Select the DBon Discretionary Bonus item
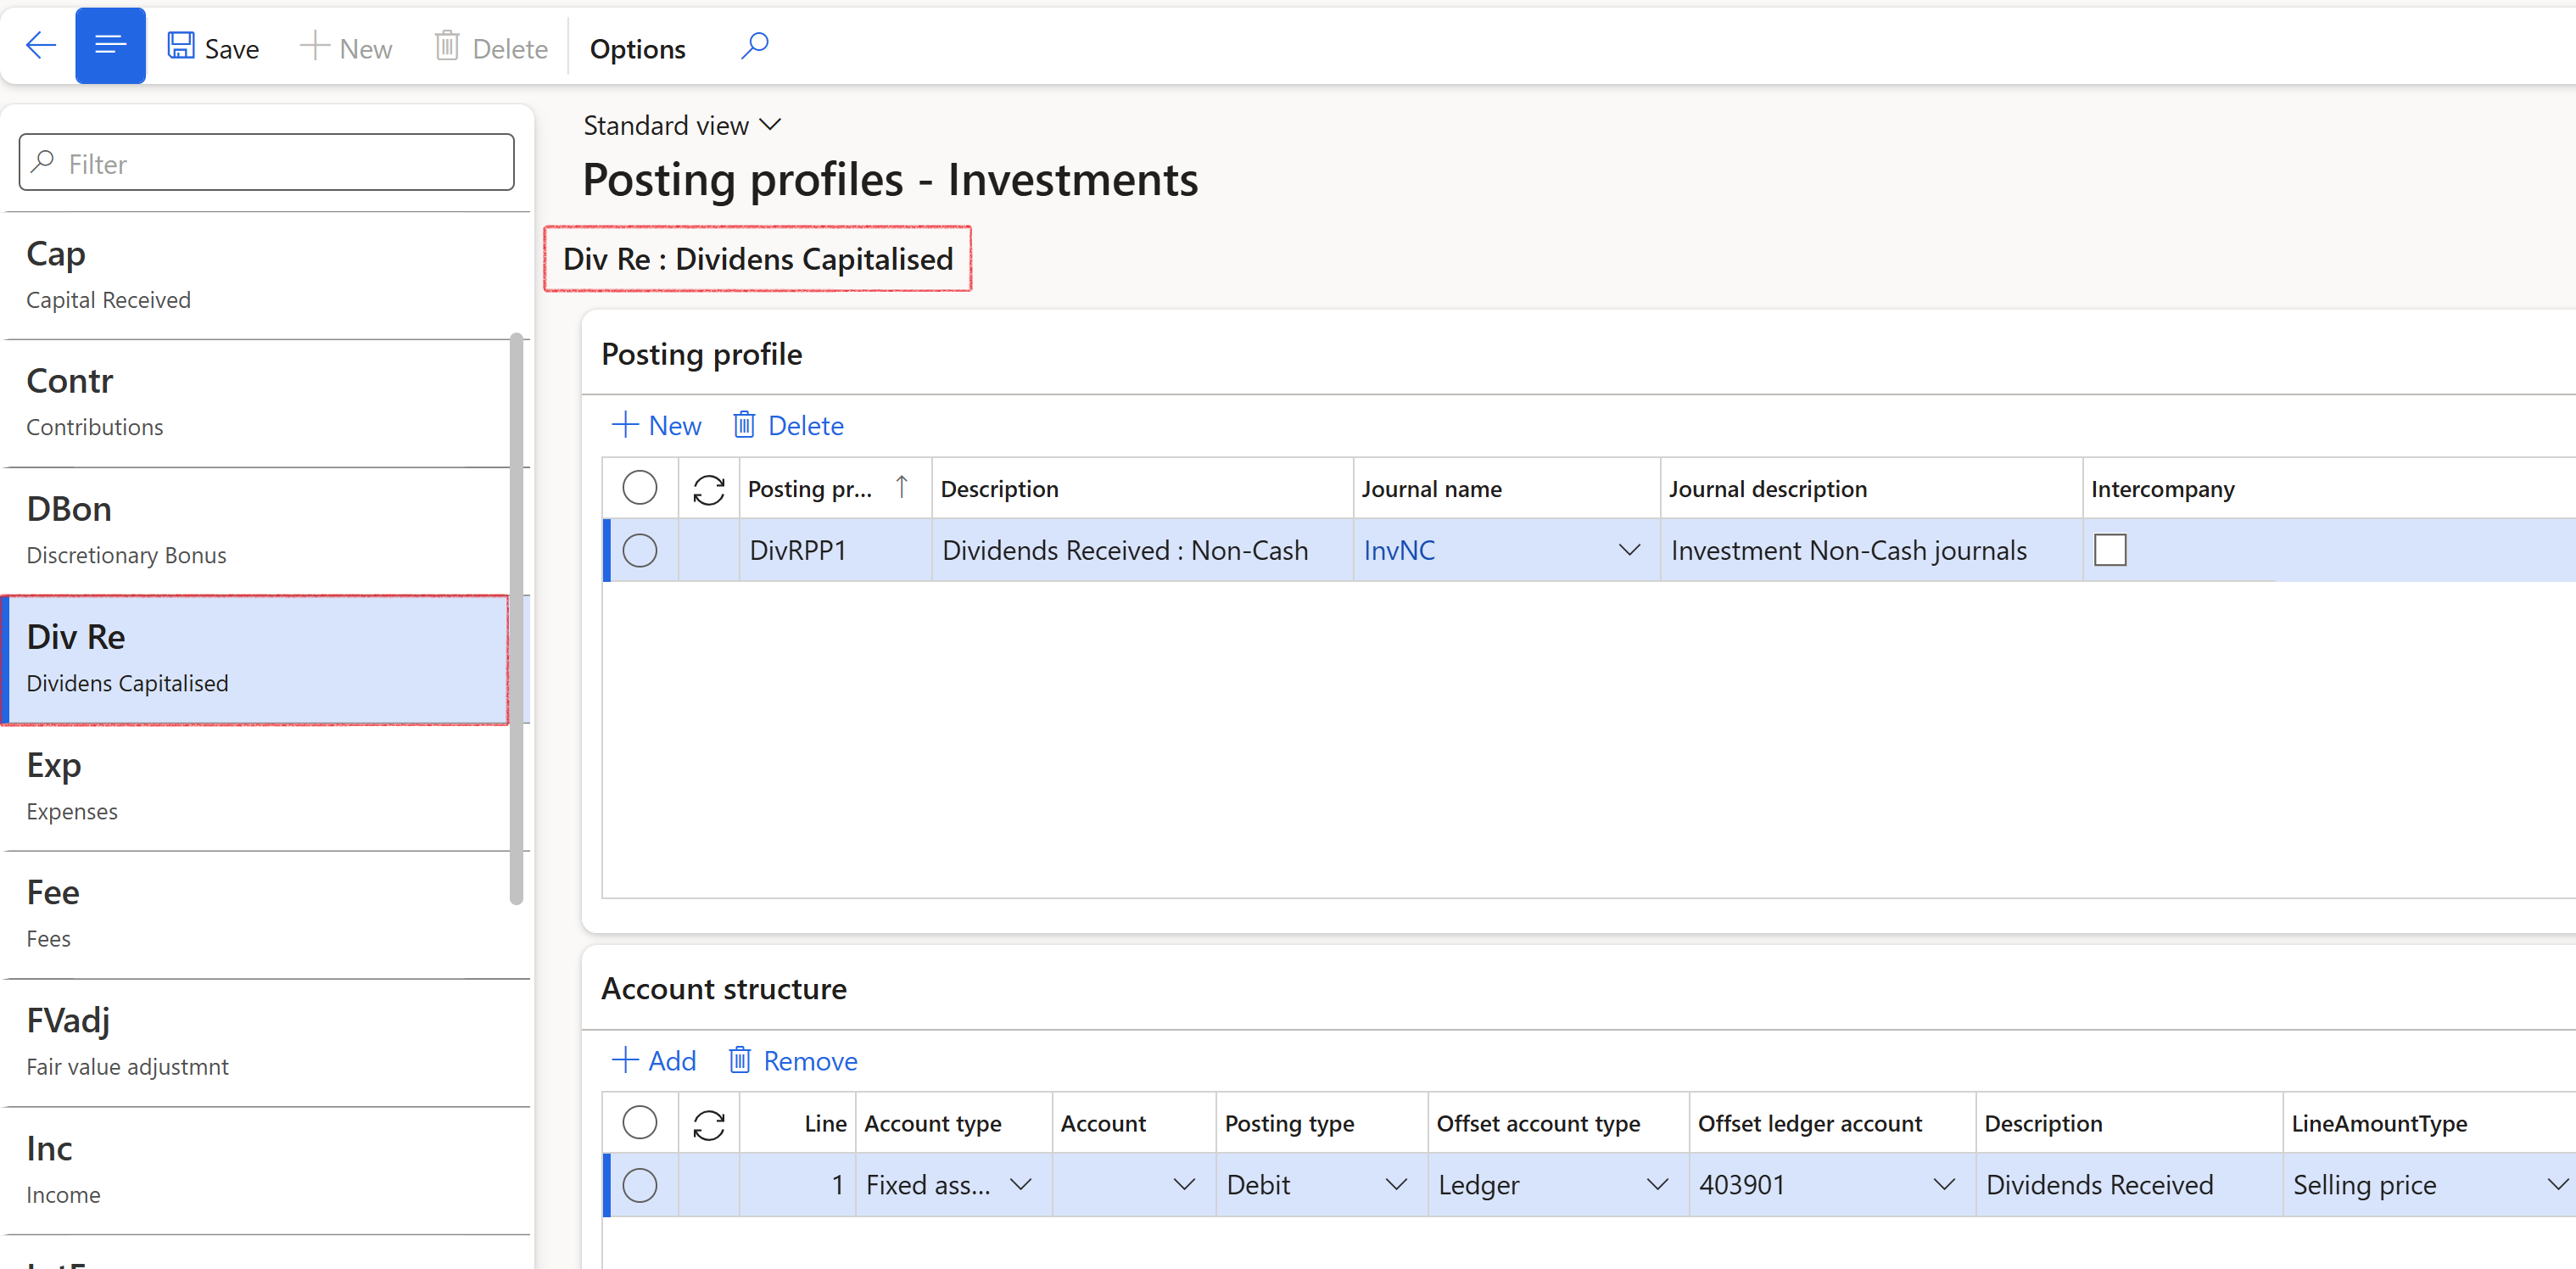 click(258, 531)
